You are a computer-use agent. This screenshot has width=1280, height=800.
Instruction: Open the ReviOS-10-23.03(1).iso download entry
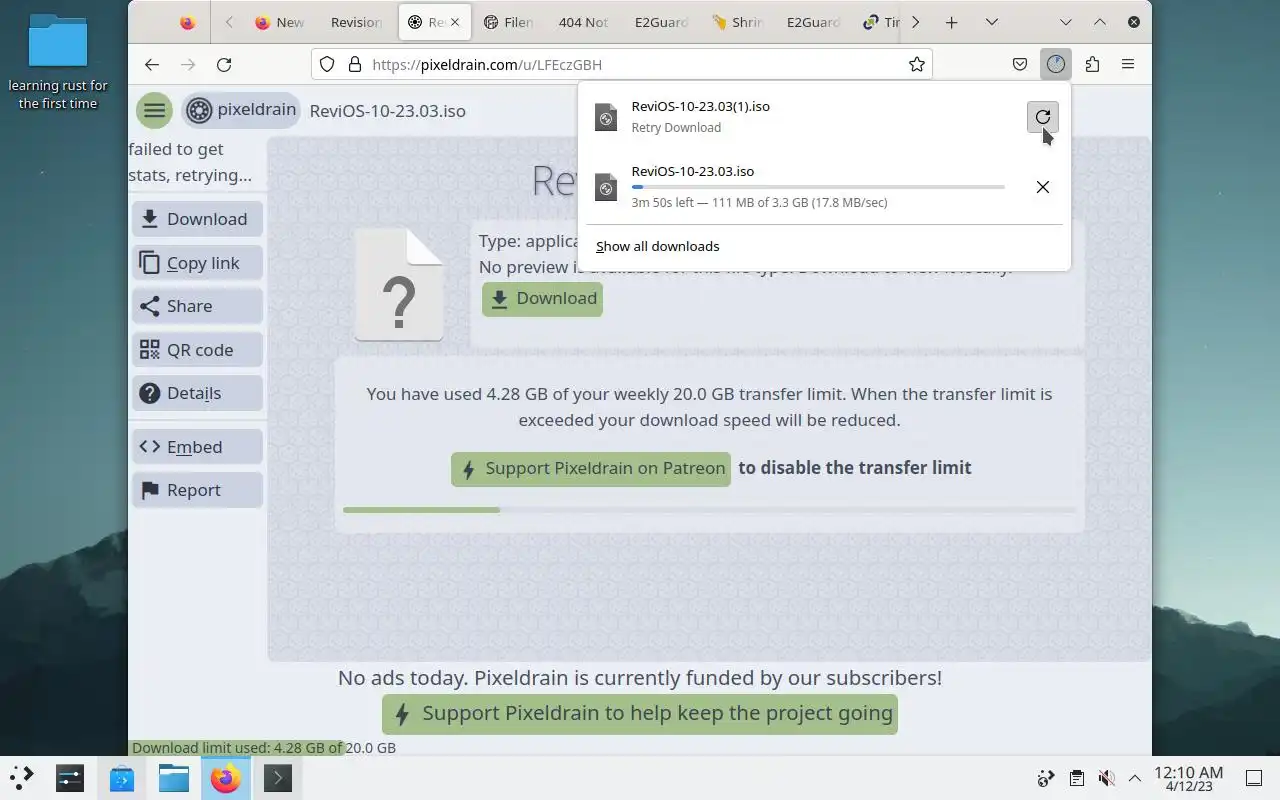click(x=805, y=117)
